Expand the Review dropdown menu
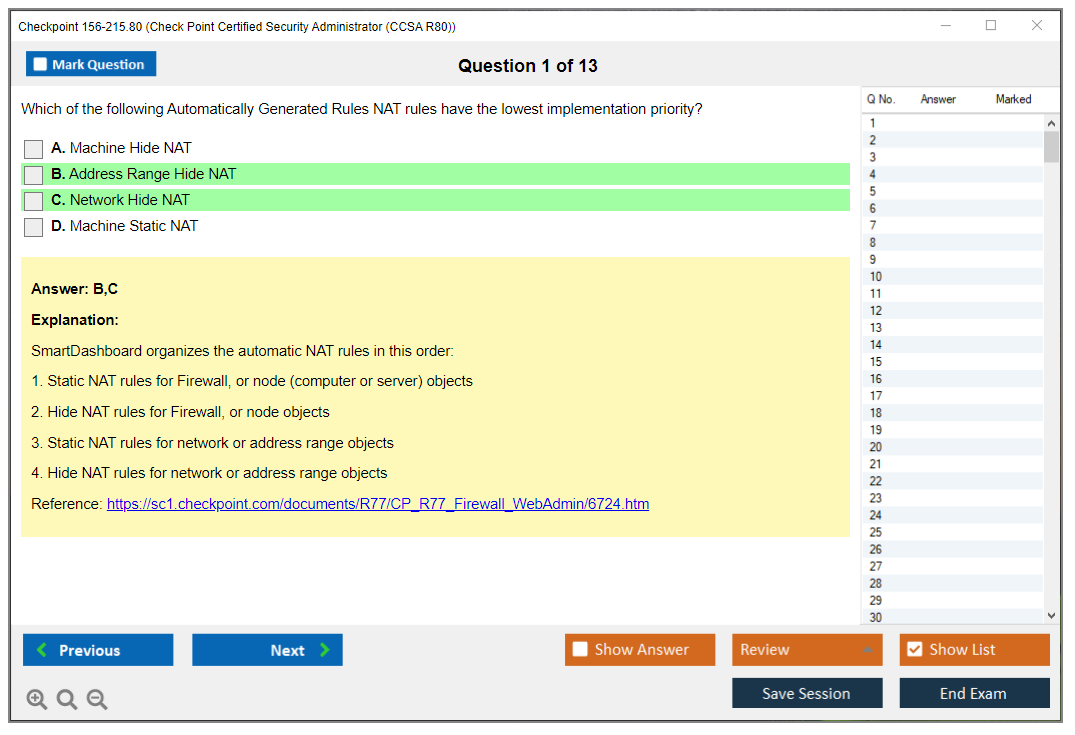Image resolution: width=1075 pixels, height=735 pixels. point(806,650)
